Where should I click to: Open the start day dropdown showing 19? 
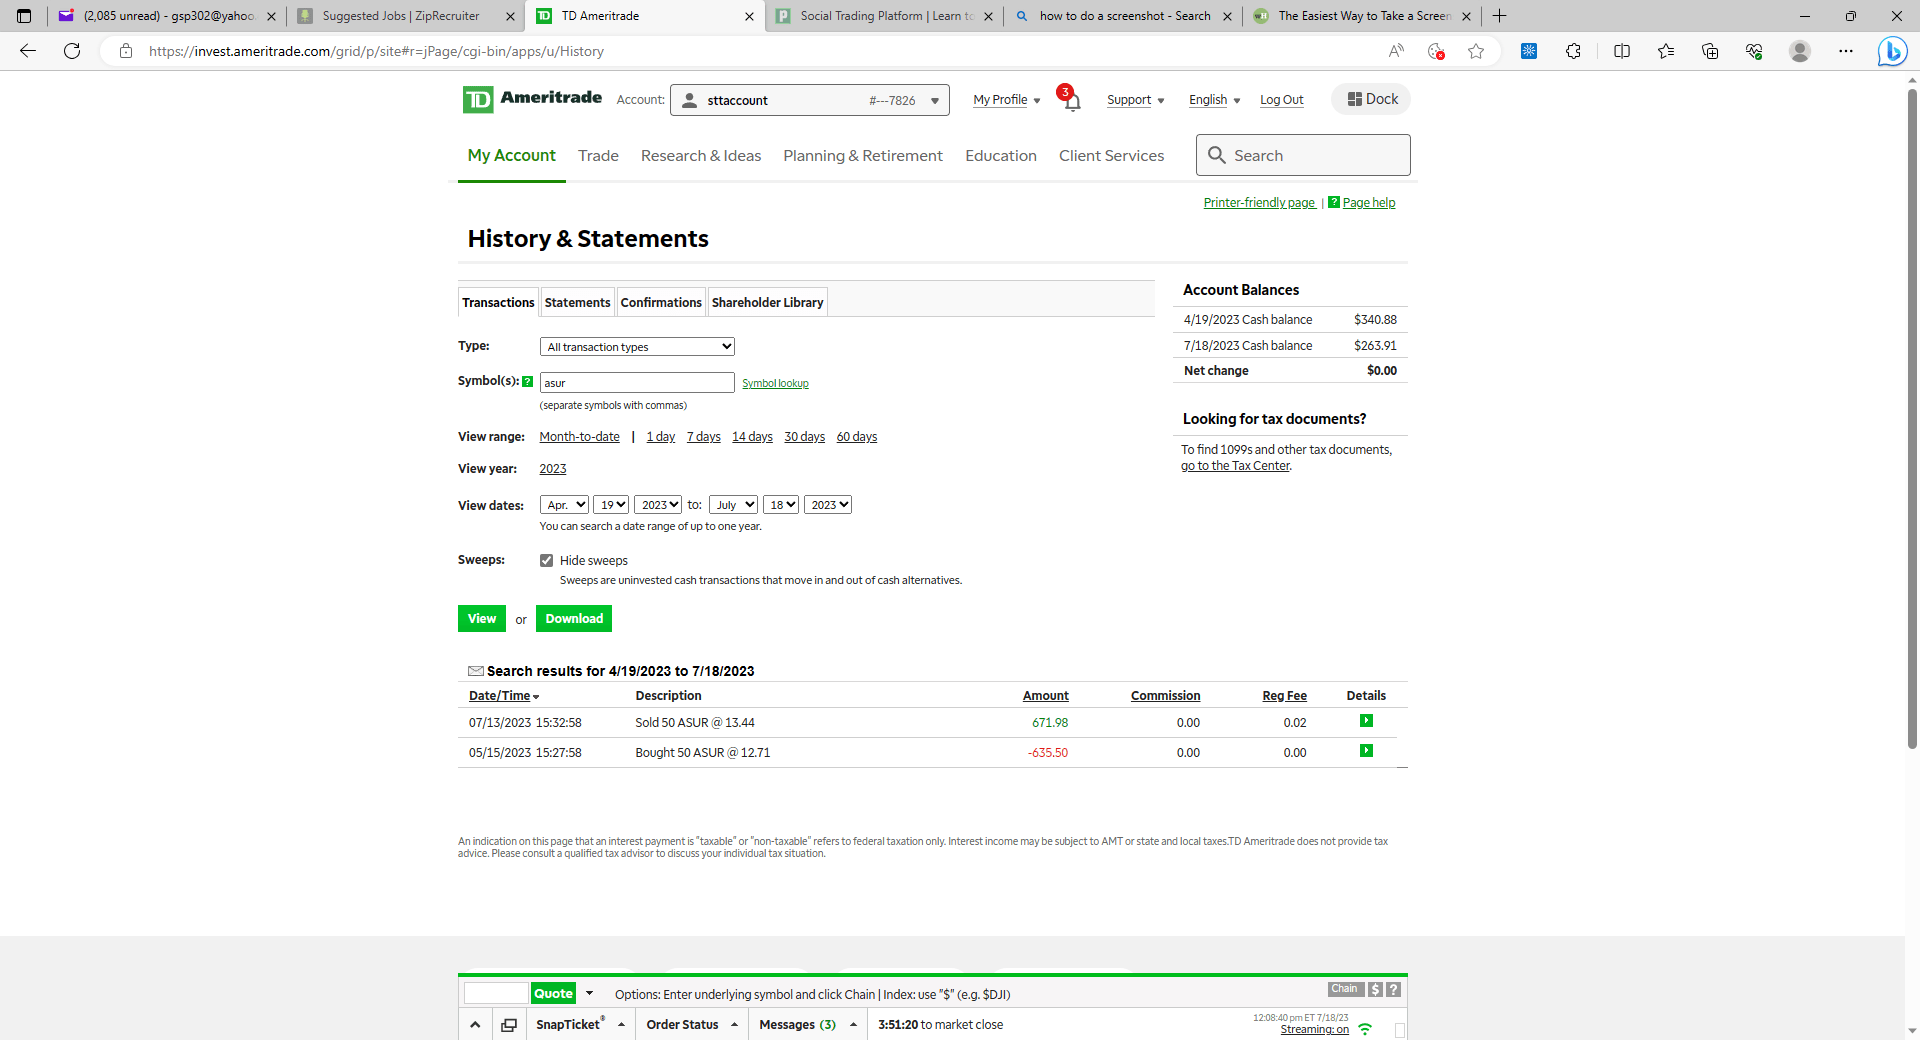pos(611,505)
